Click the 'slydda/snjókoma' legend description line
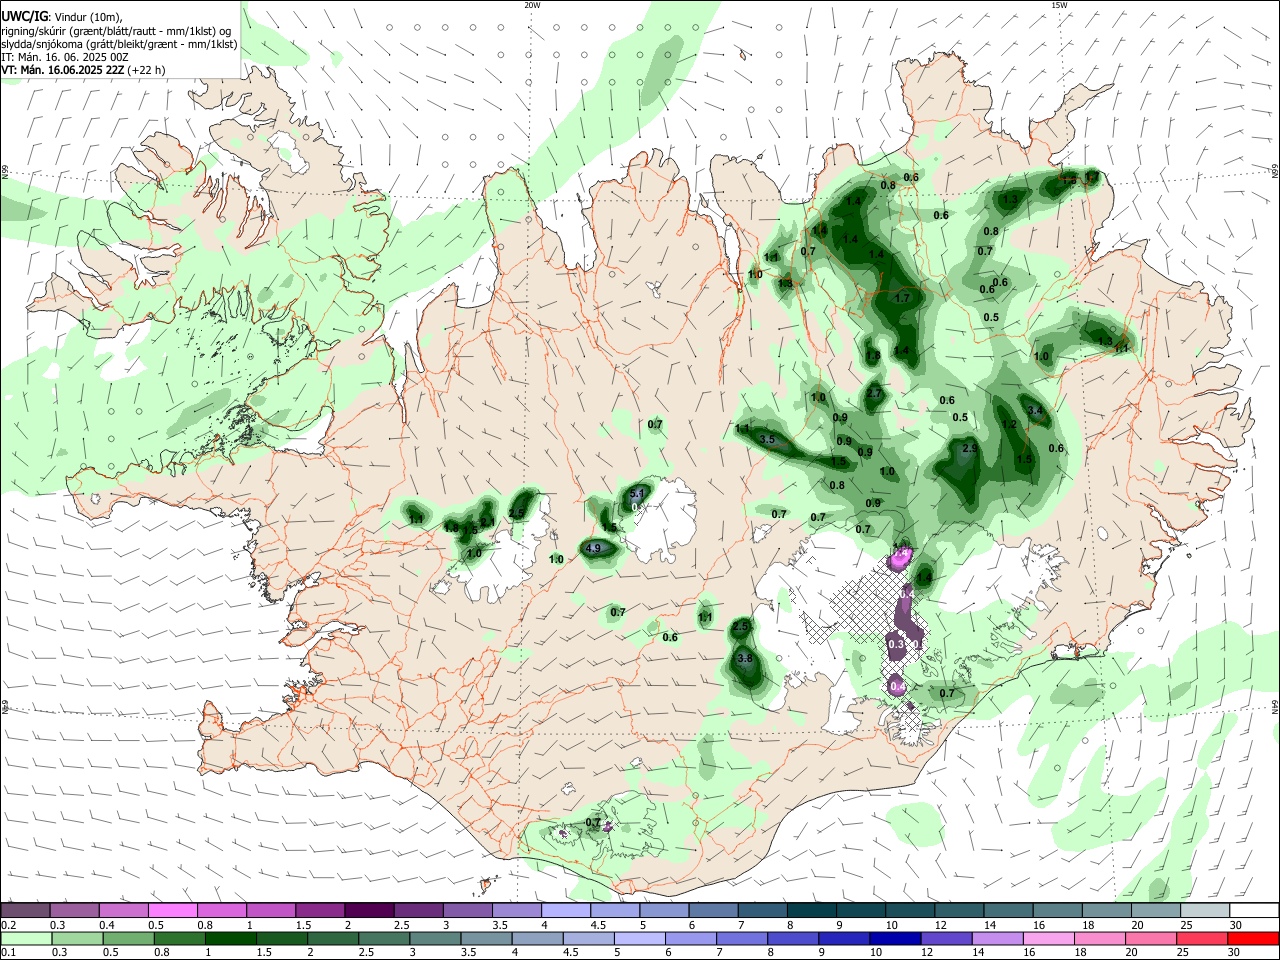Image resolution: width=1280 pixels, height=960 pixels. pos(119,44)
